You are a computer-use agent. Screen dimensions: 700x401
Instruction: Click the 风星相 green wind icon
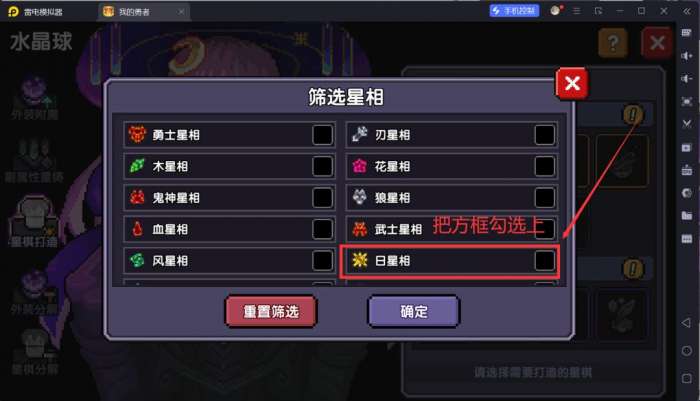137,260
